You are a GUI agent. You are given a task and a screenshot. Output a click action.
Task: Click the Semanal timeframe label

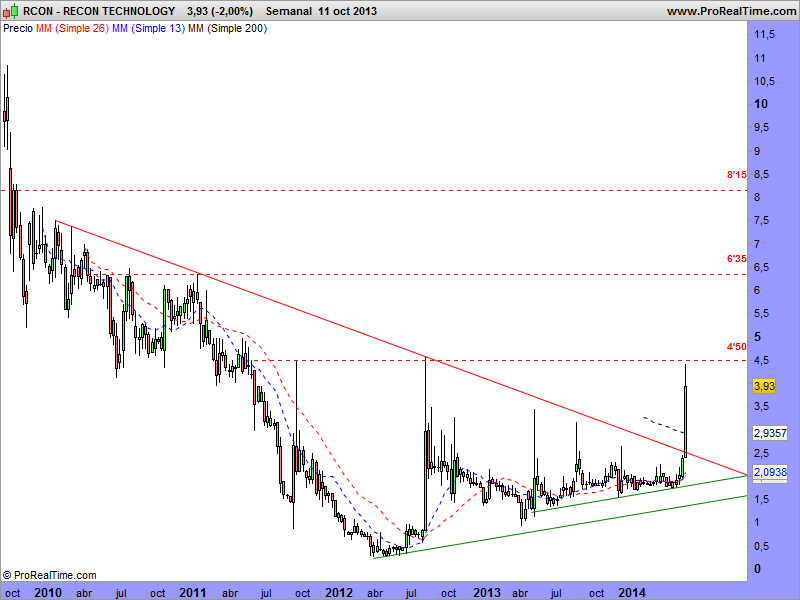289,11
